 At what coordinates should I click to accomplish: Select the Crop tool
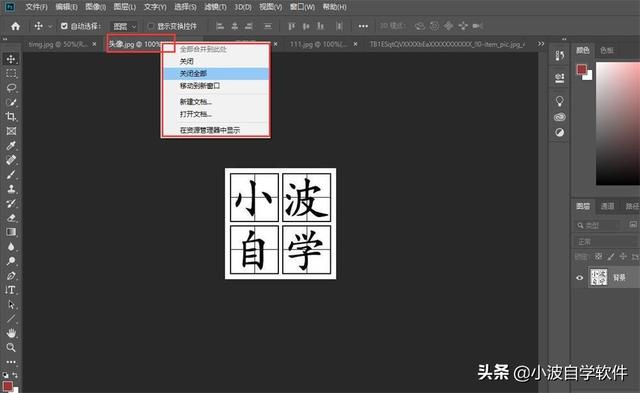tap(11, 117)
